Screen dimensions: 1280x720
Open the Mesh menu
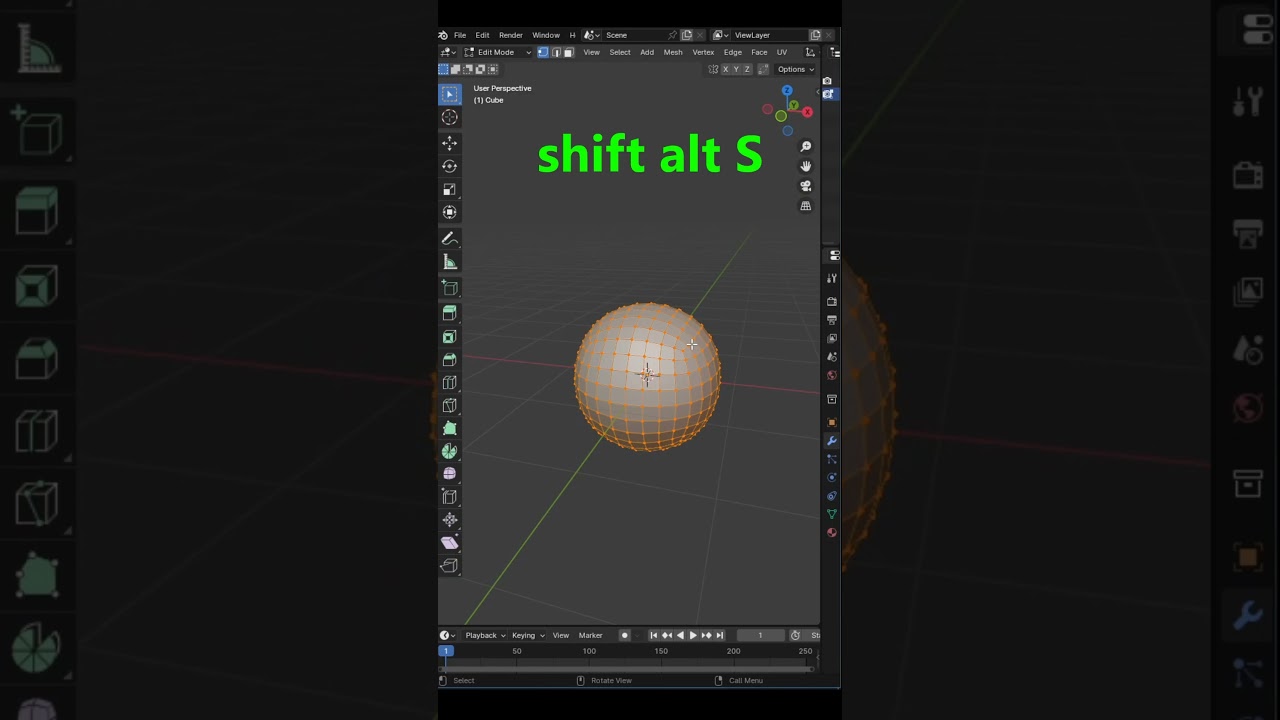(x=673, y=52)
